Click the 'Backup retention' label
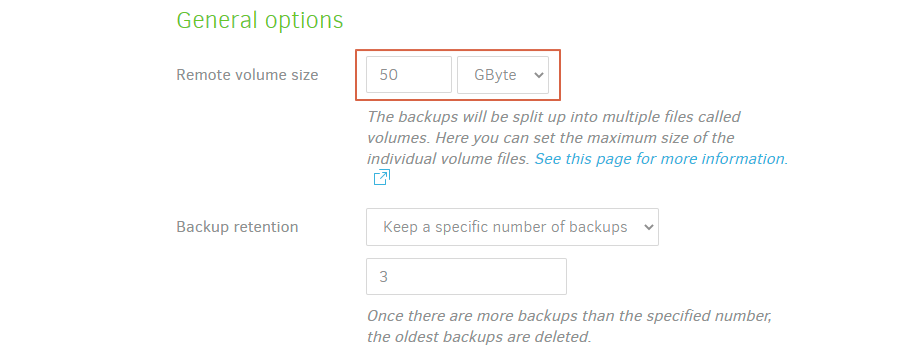Viewport: 924px width, 360px height. tap(237, 227)
